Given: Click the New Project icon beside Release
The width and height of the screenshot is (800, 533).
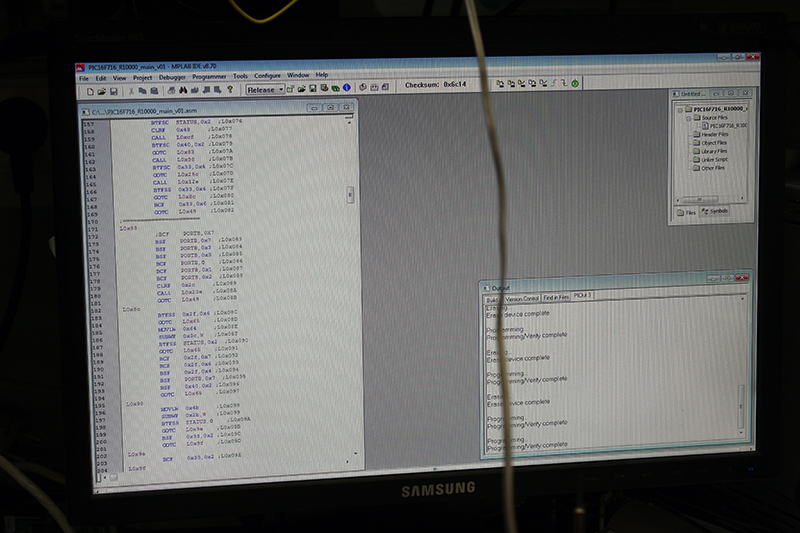Looking at the screenshot, I should pos(290,88).
